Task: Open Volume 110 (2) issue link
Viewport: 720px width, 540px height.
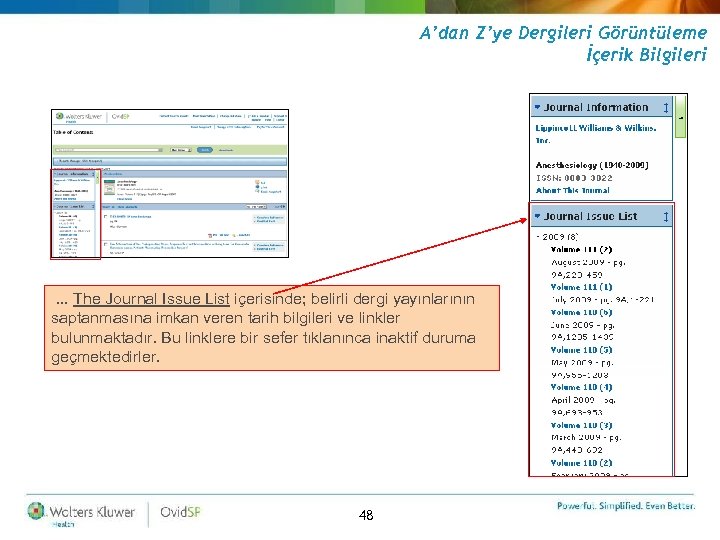Action: (x=581, y=463)
